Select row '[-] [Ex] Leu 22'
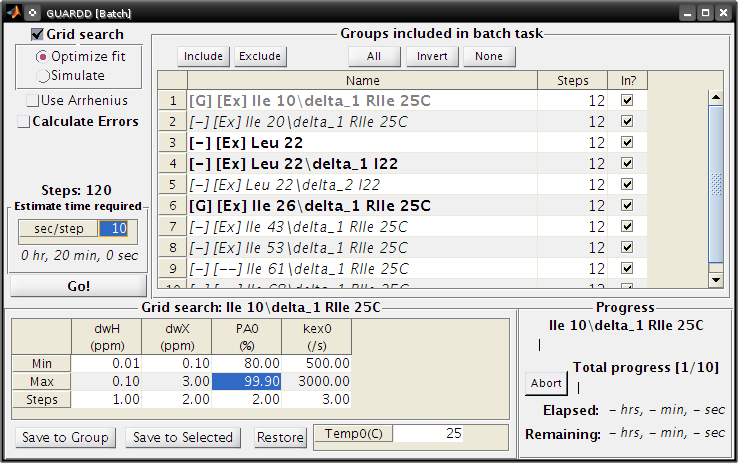This screenshot has width=738, height=463. pos(362,143)
